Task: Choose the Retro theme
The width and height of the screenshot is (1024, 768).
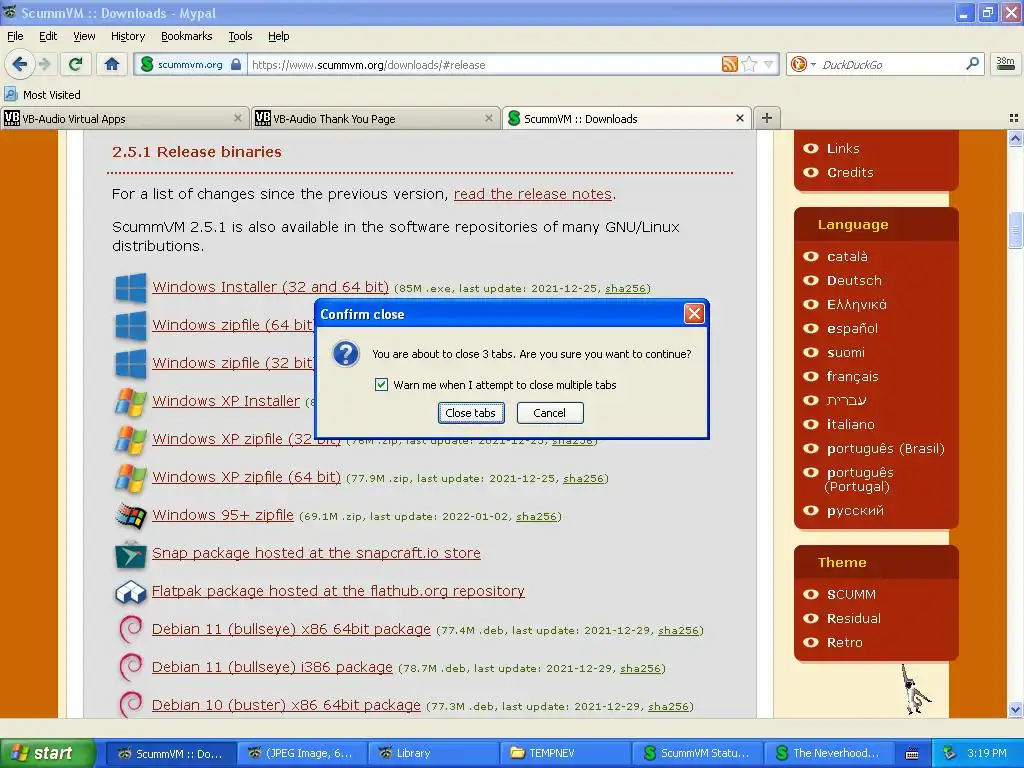Action: pyautogui.click(x=844, y=642)
